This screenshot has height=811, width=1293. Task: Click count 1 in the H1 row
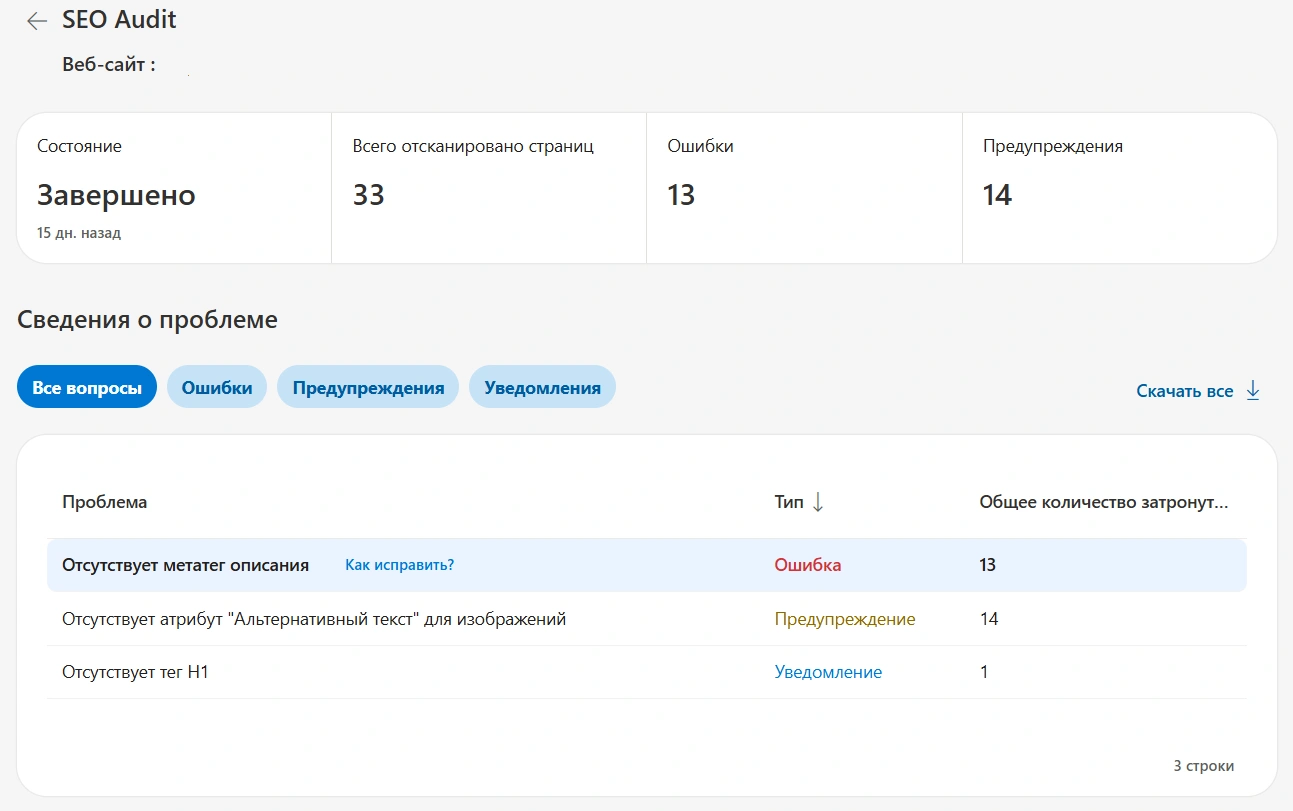pos(984,672)
